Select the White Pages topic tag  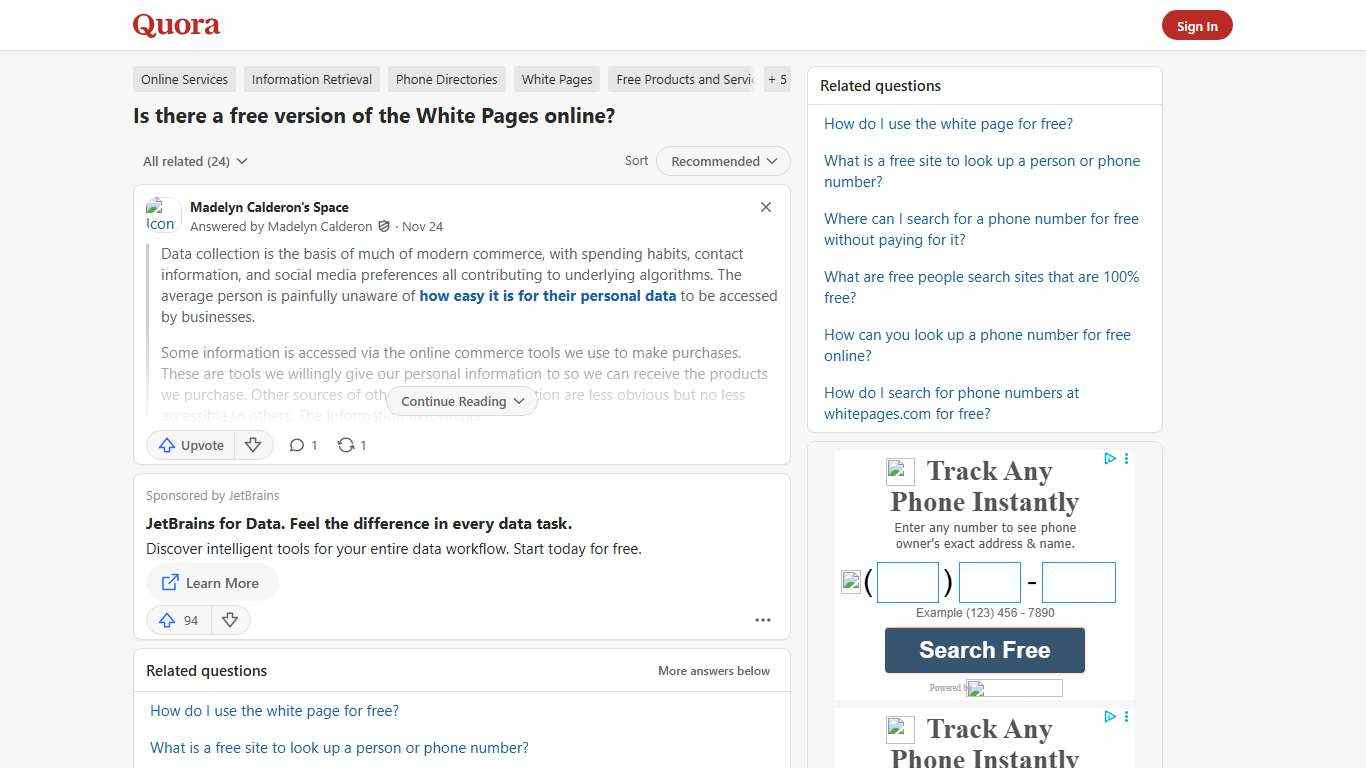[556, 79]
